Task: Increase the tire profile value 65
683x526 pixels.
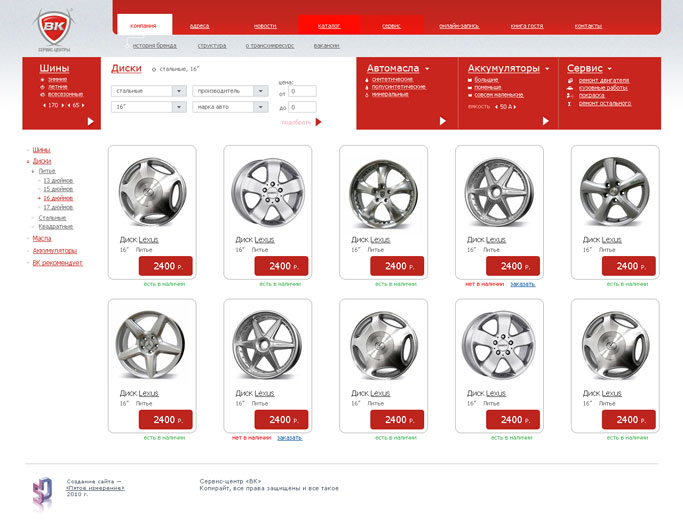Action: click(83, 105)
